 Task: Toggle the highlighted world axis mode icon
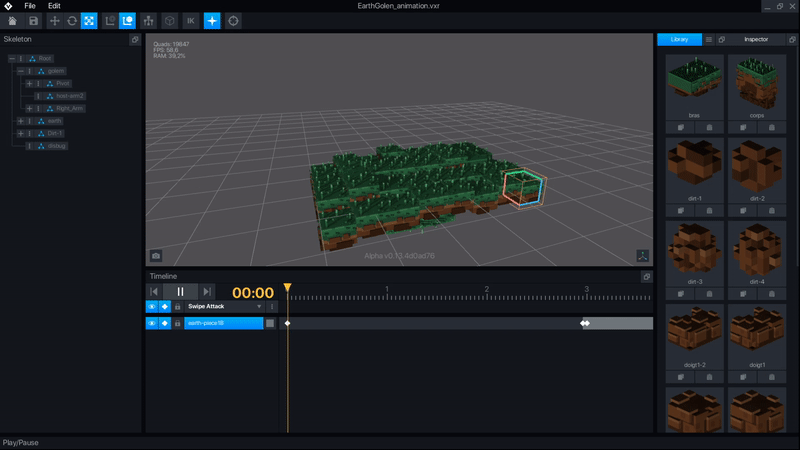(127, 21)
